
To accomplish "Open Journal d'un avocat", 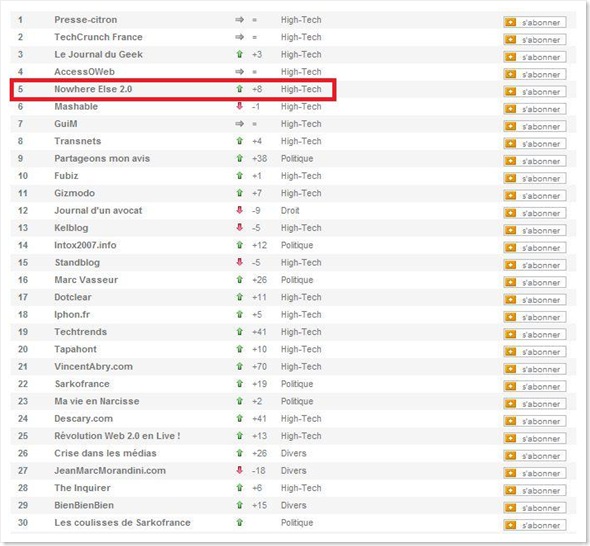I will point(98,210).
